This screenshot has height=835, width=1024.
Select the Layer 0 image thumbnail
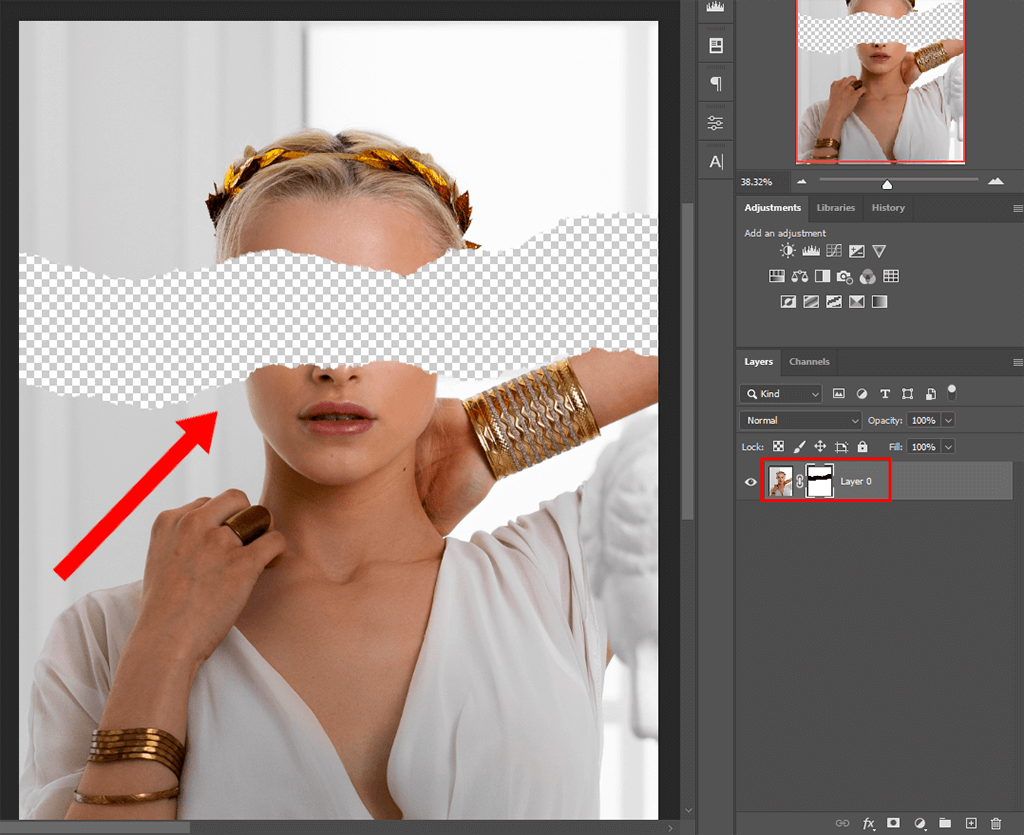[x=780, y=482]
